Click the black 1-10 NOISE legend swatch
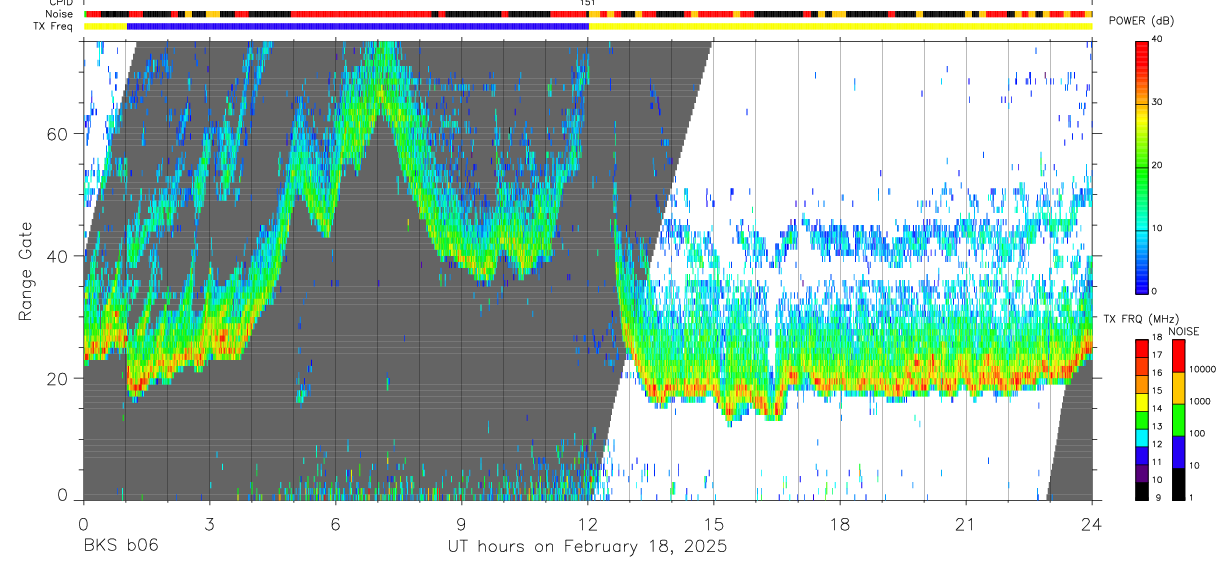This screenshot has width=1228, height=567. [x=1178, y=484]
